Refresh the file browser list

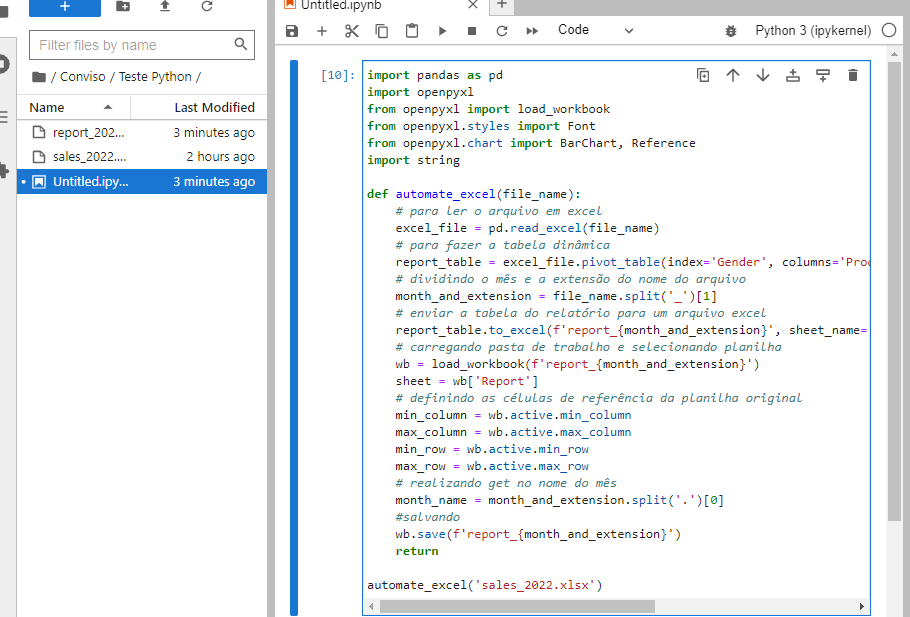(x=207, y=6)
